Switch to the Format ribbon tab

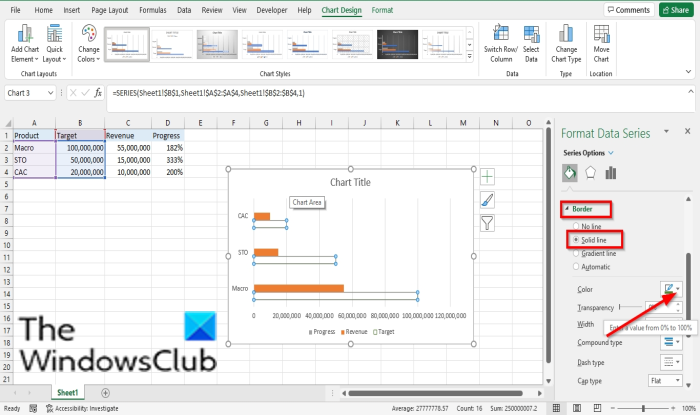382,10
